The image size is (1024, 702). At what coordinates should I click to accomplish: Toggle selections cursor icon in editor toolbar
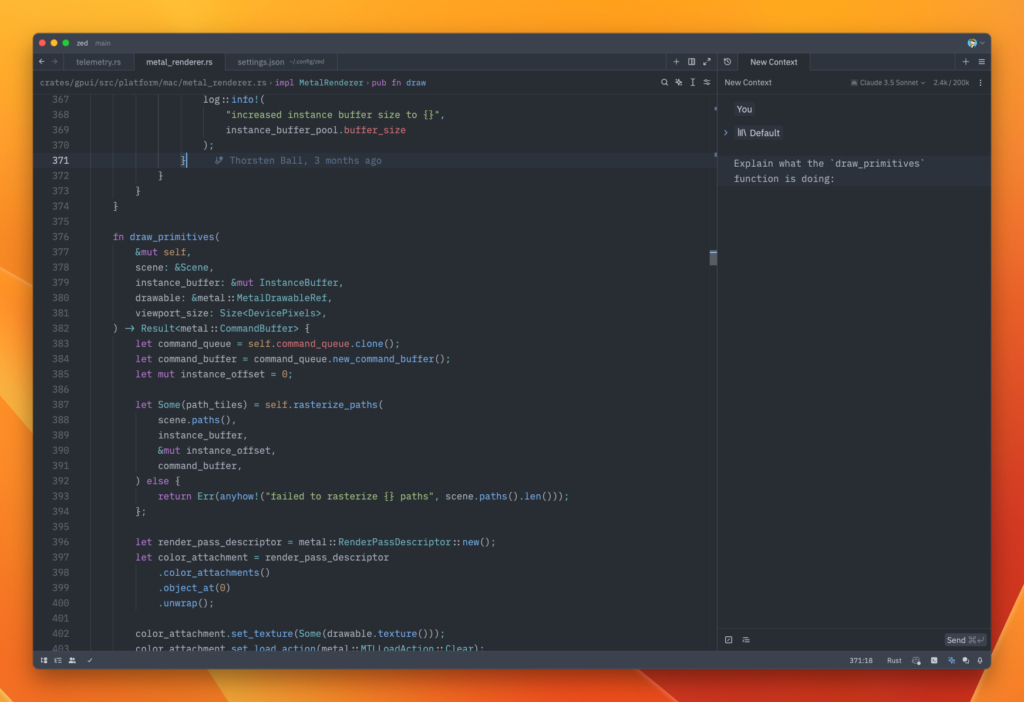[x=692, y=82]
